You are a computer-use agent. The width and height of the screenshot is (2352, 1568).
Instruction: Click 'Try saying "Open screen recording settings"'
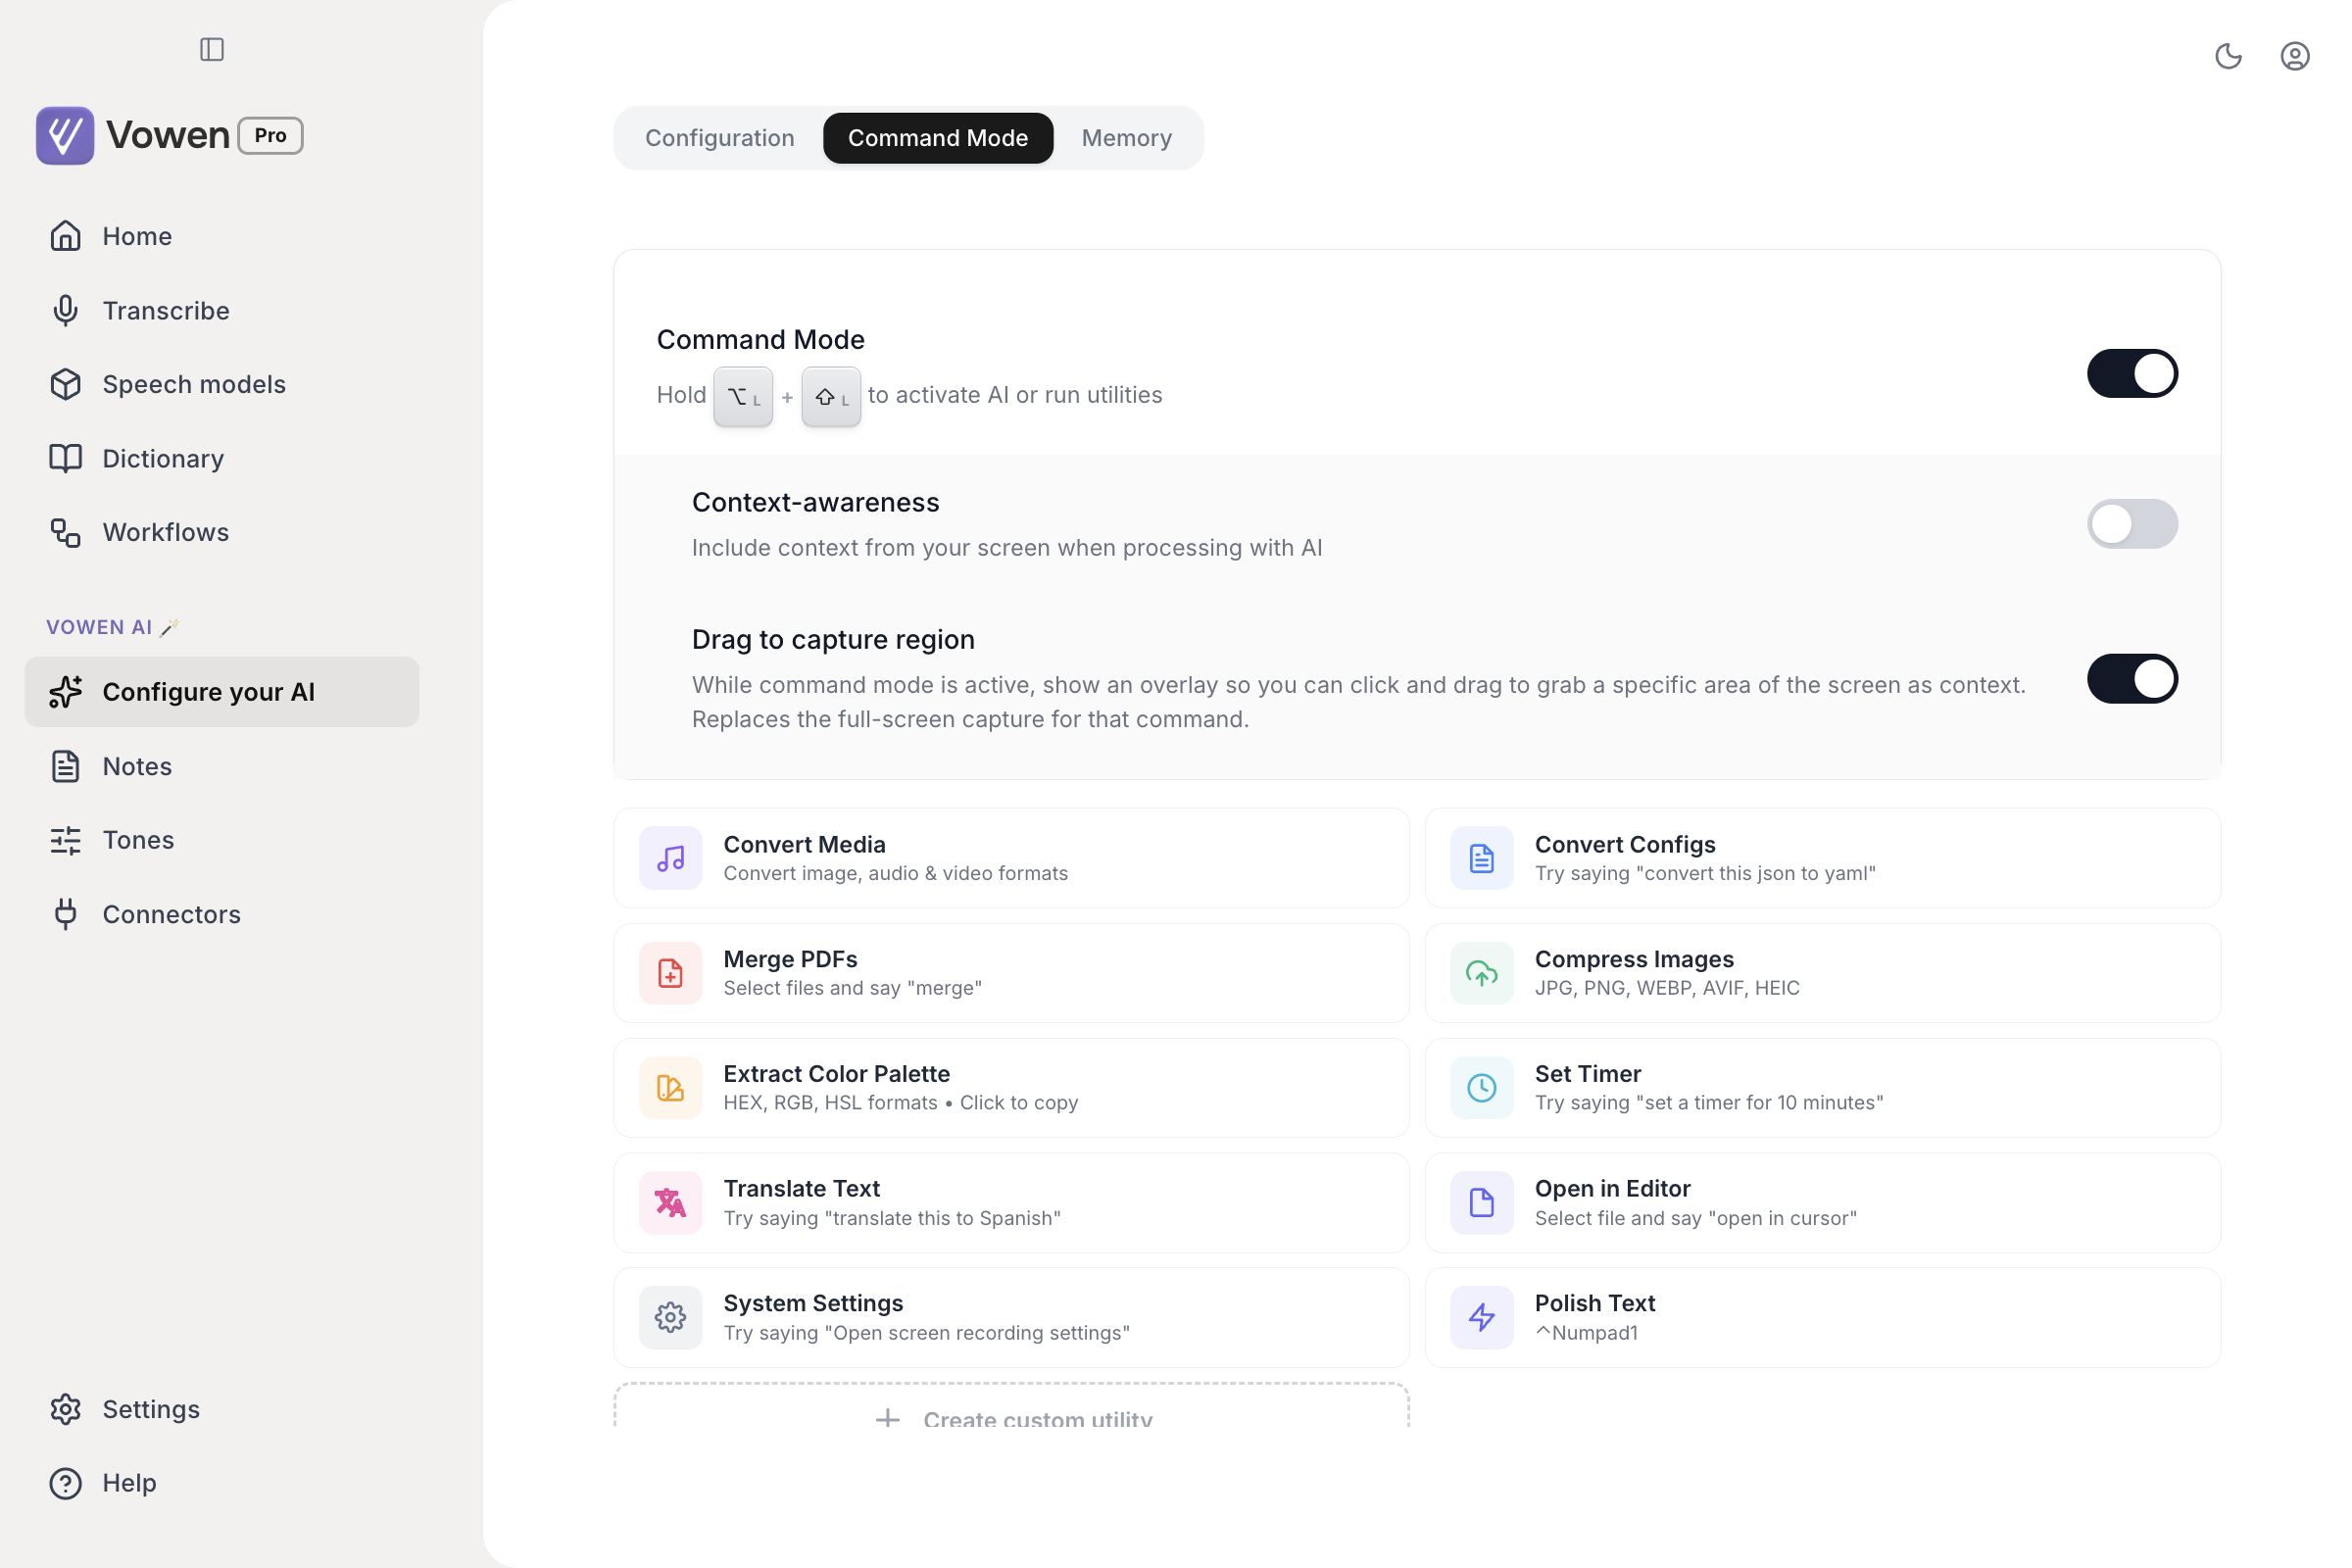927,1333
